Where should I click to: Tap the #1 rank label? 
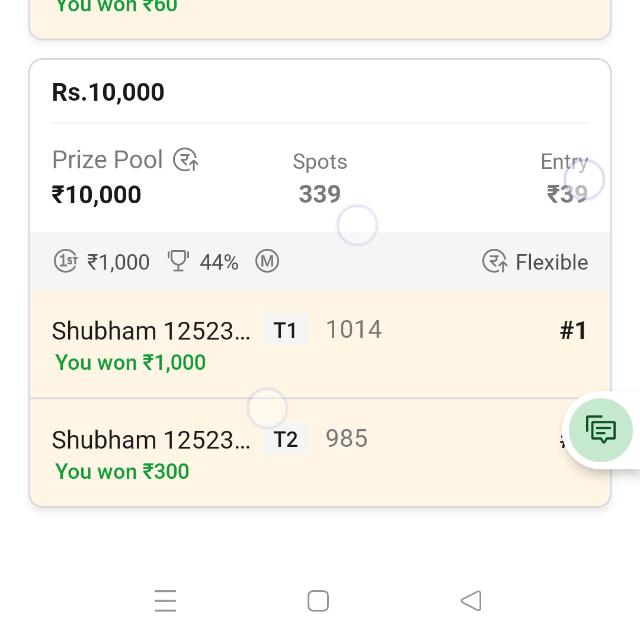point(573,330)
